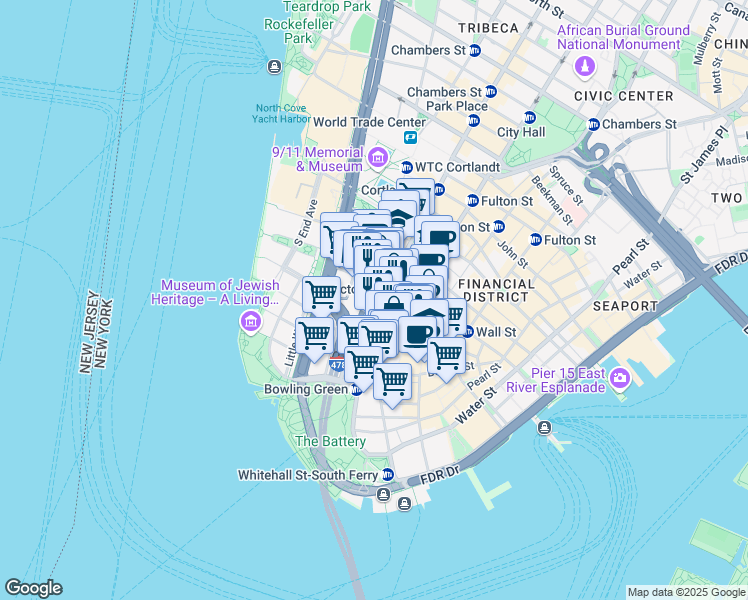Click the Mulberry St street label
This screenshot has height=600, width=748.
[x=706, y=38]
